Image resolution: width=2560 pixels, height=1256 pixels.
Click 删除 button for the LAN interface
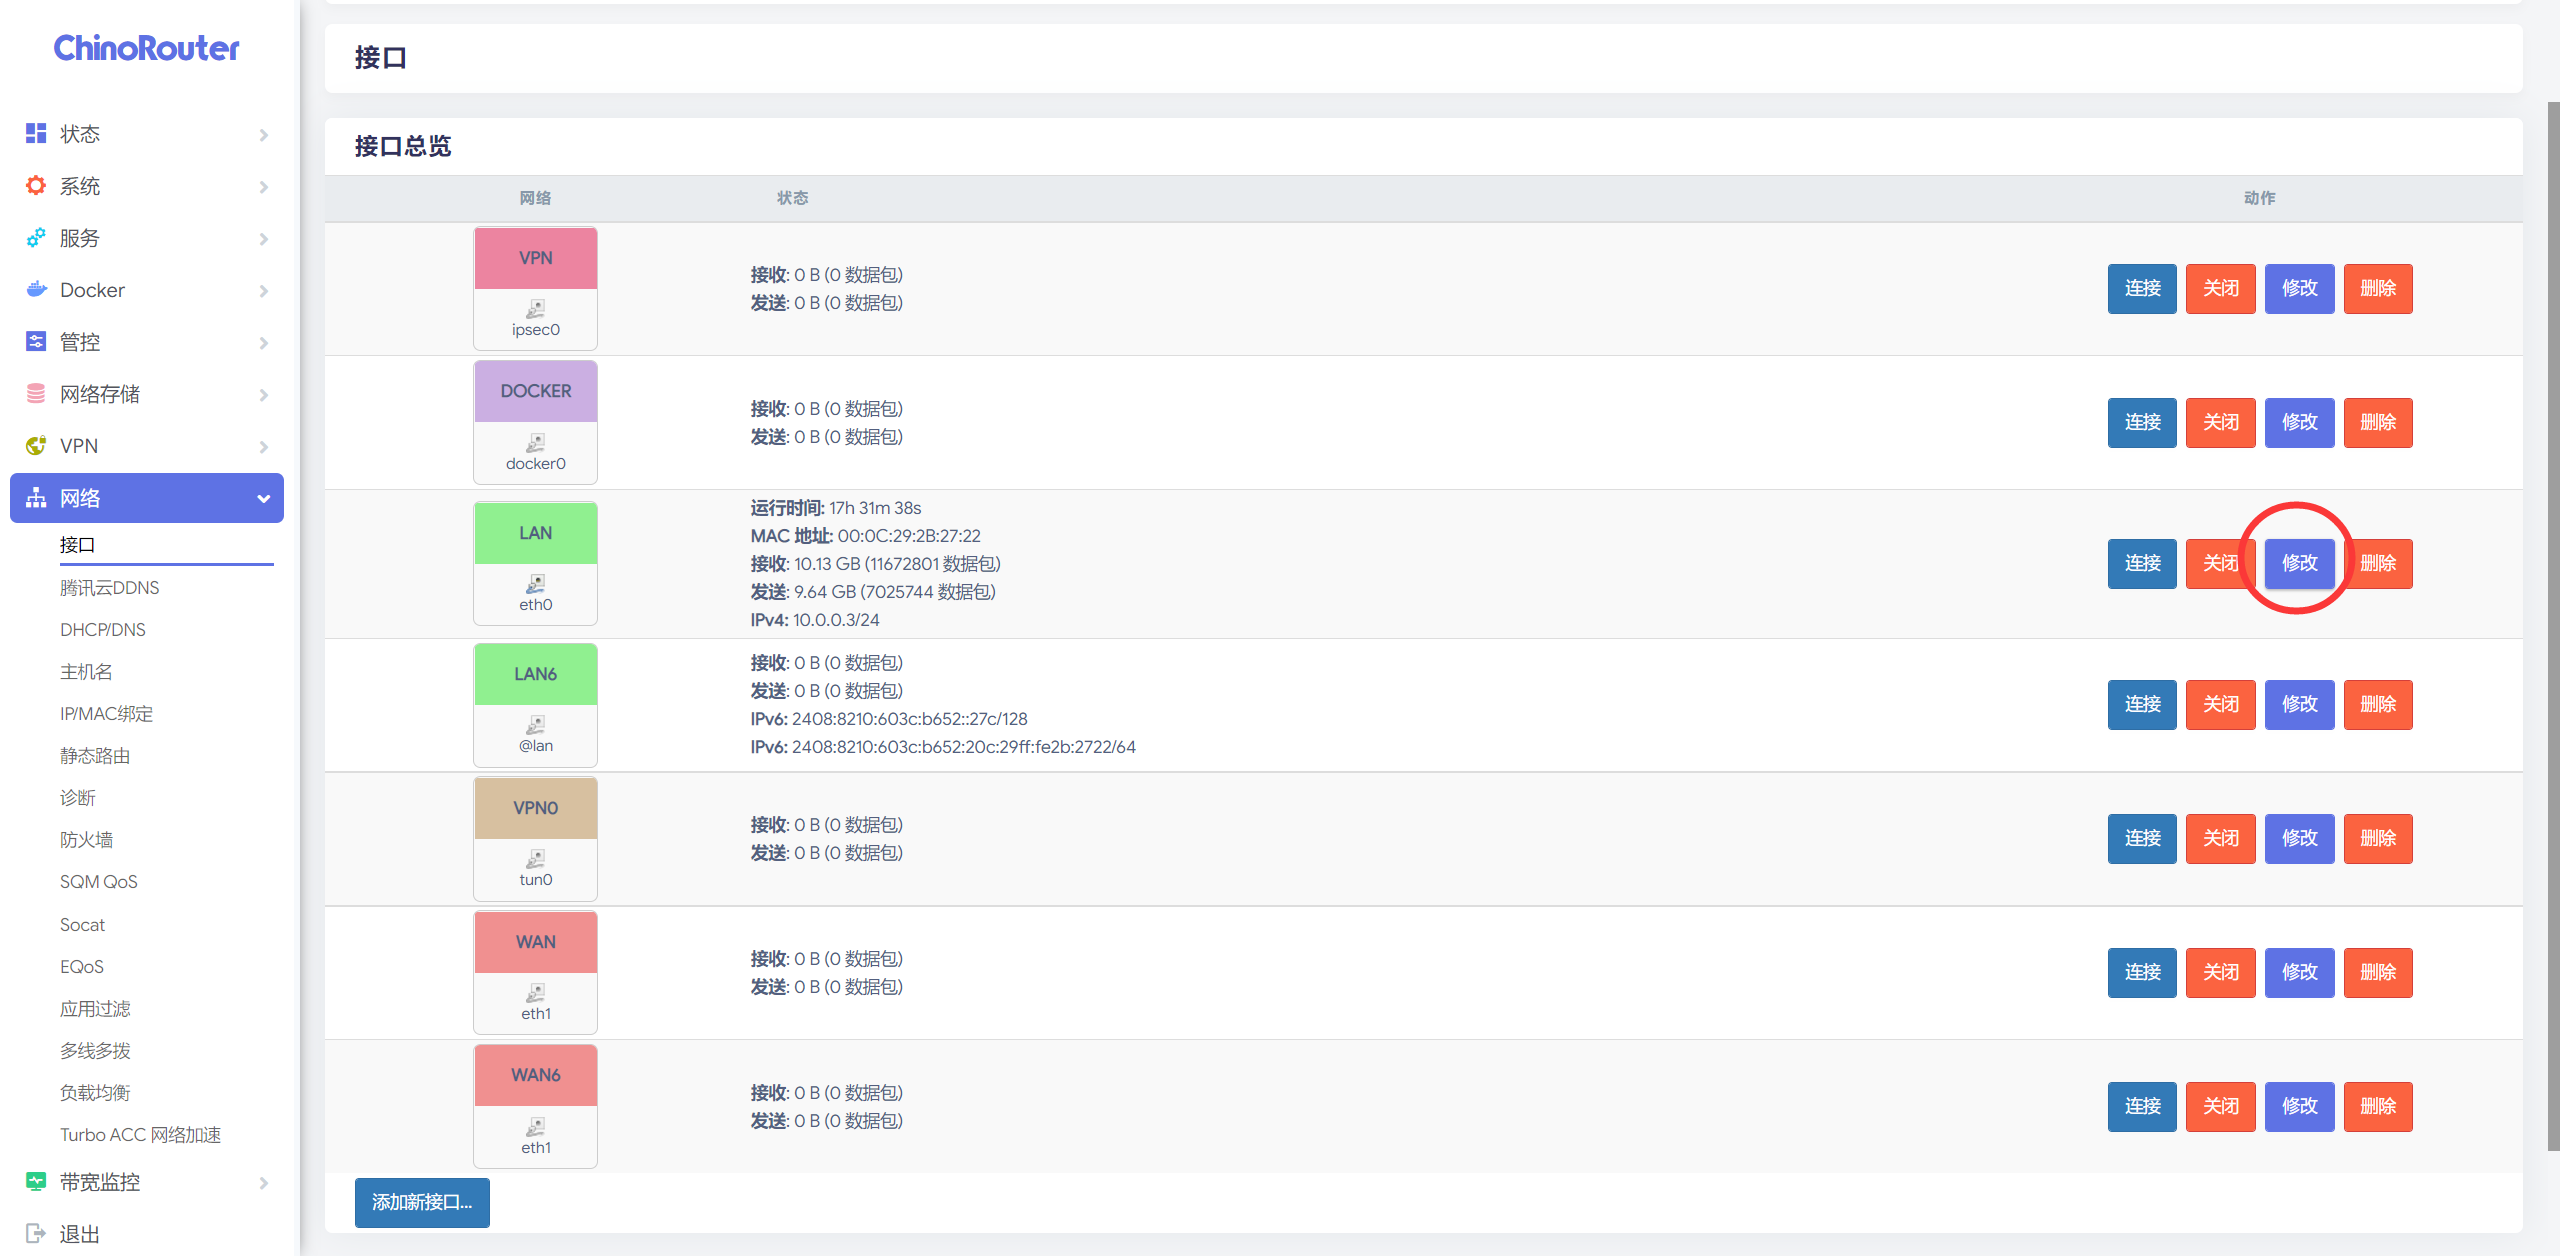coord(2378,563)
